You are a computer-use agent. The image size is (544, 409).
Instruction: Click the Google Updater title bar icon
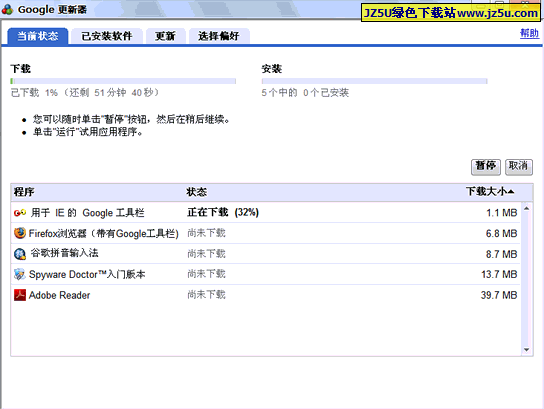click(7, 10)
